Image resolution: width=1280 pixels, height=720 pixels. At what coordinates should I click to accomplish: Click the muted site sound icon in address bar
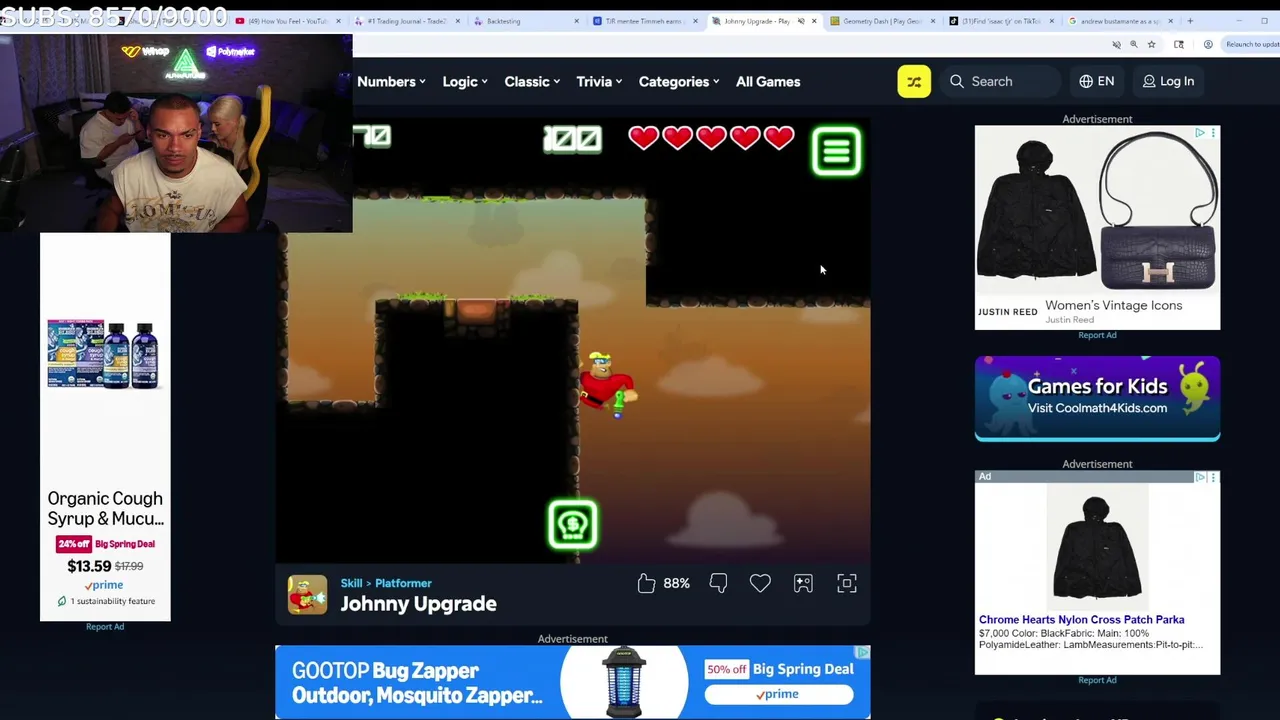coord(1116,44)
